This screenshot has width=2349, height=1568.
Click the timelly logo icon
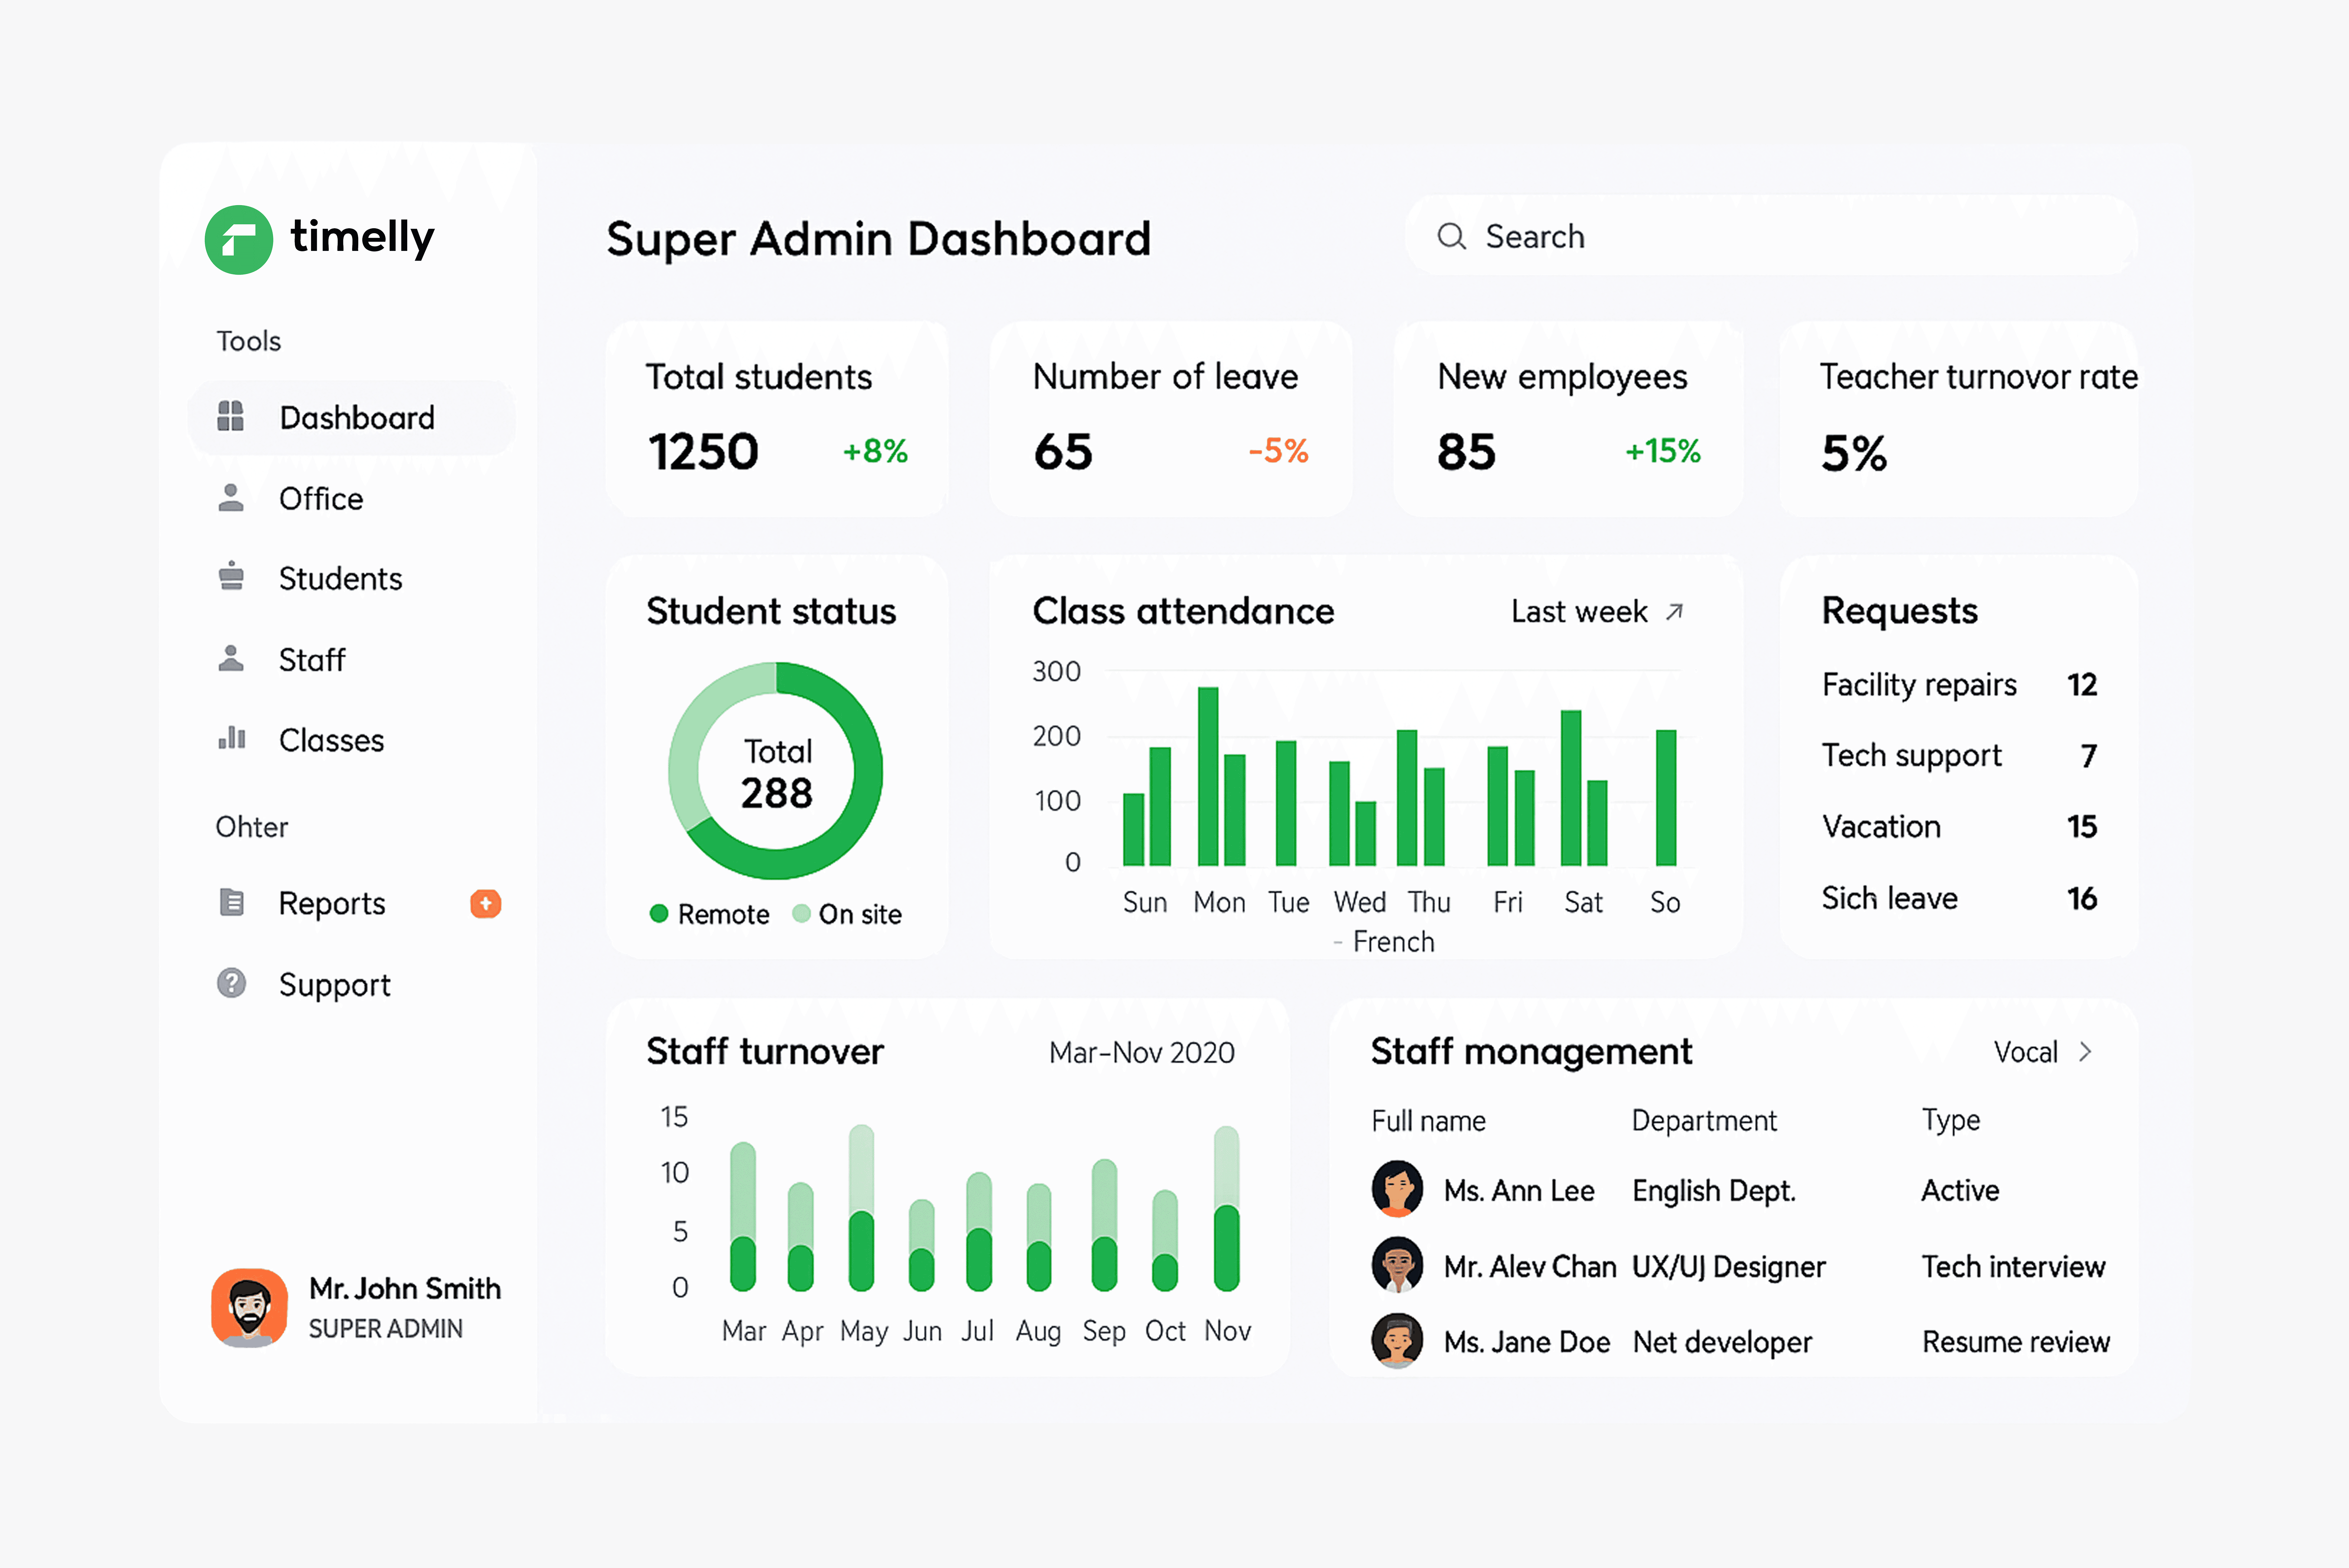(x=238, y=240)
